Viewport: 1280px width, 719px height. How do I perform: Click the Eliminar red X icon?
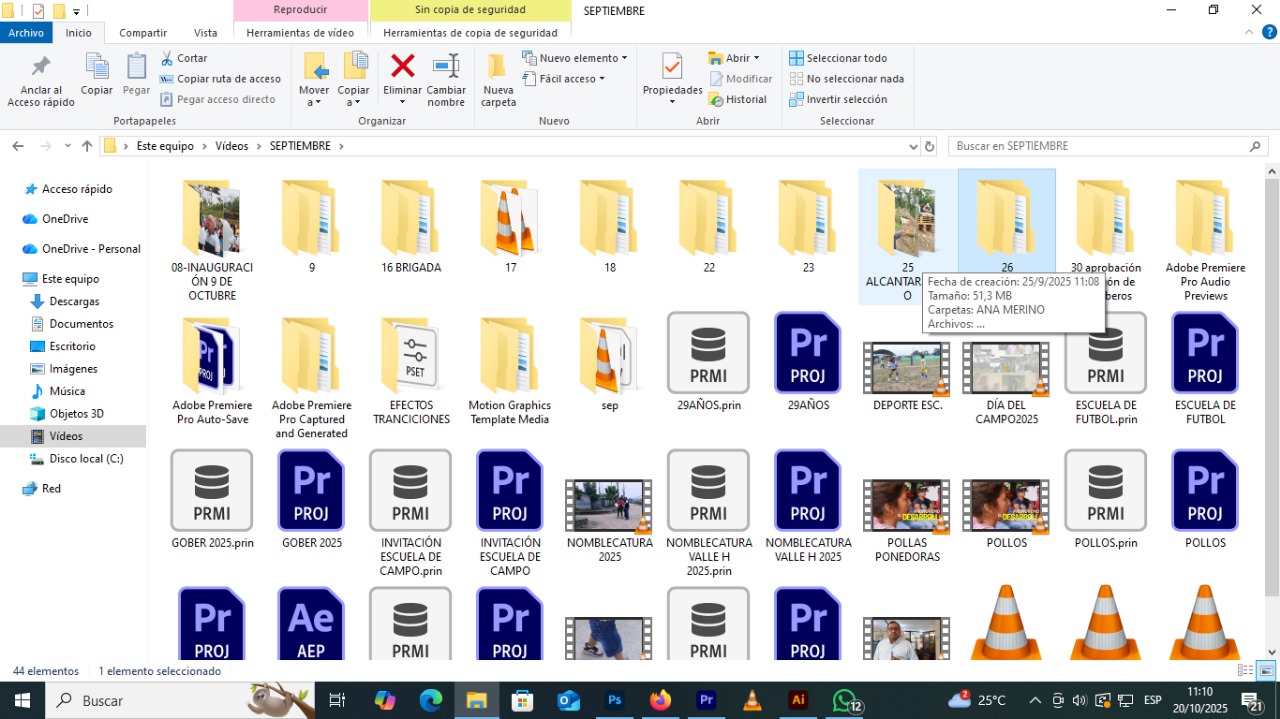tap(402, 68)
